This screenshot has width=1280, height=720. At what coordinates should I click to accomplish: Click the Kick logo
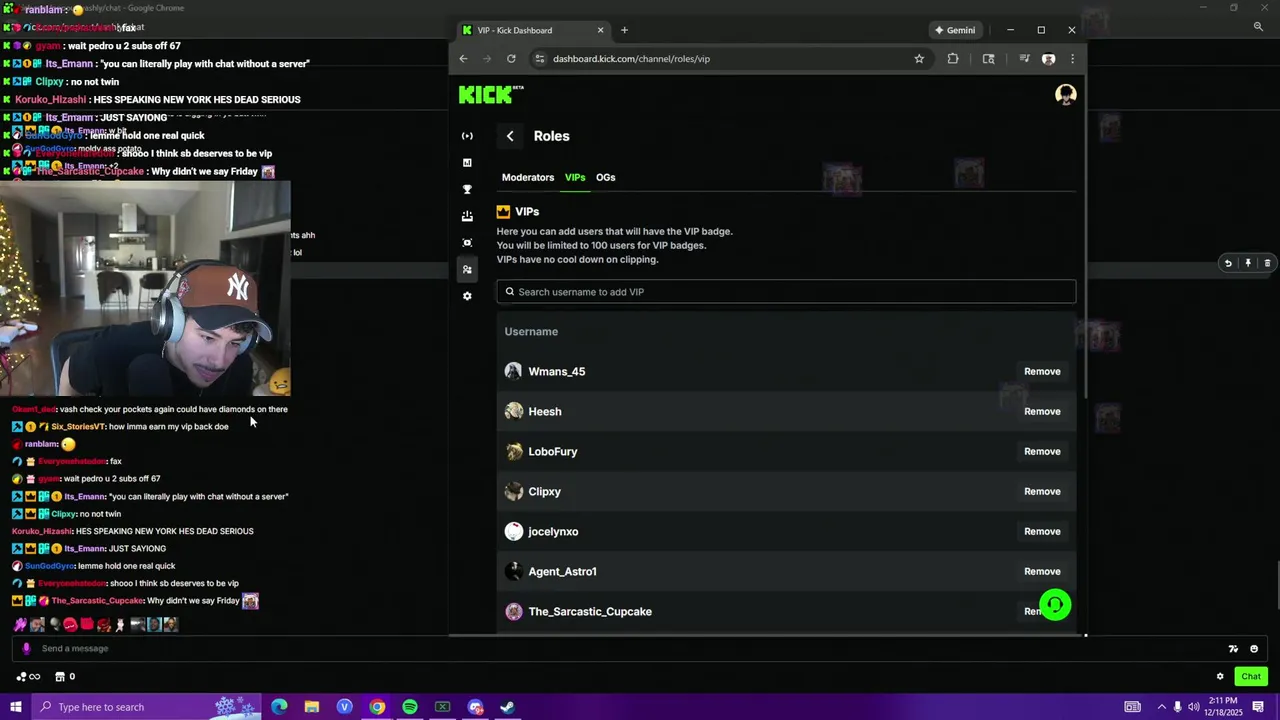pyautogui.click(x=490, y=94)
